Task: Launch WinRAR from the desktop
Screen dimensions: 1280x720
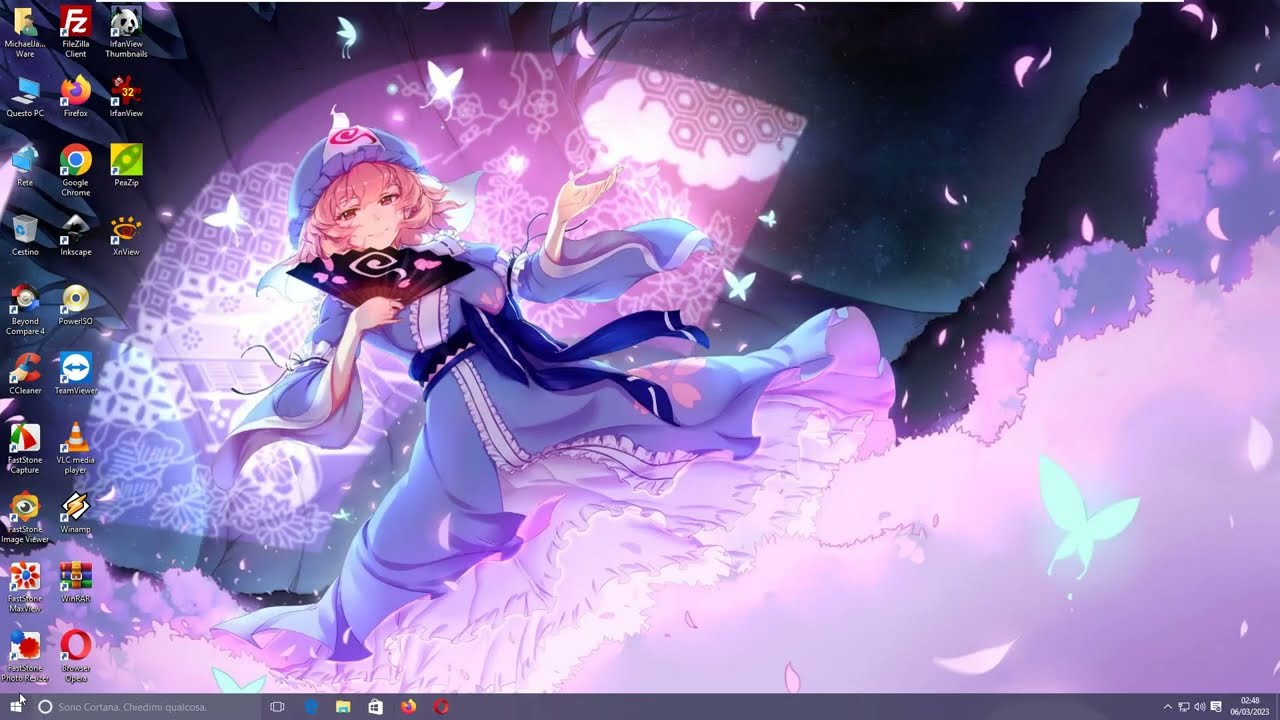Action: [x=75, y=581]
